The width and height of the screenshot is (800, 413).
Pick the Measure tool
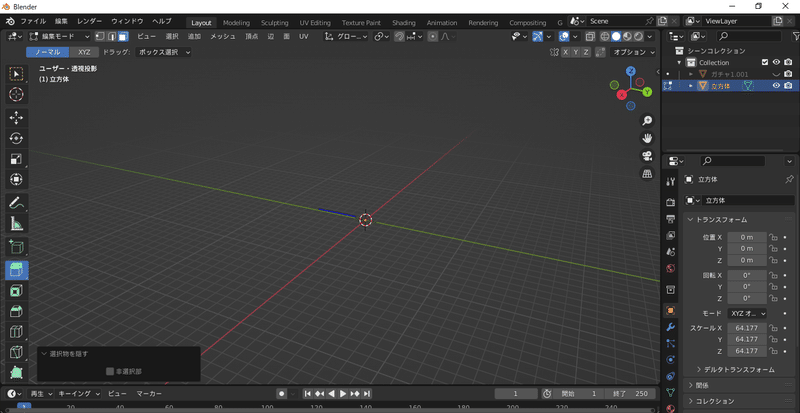click(16, 223)
